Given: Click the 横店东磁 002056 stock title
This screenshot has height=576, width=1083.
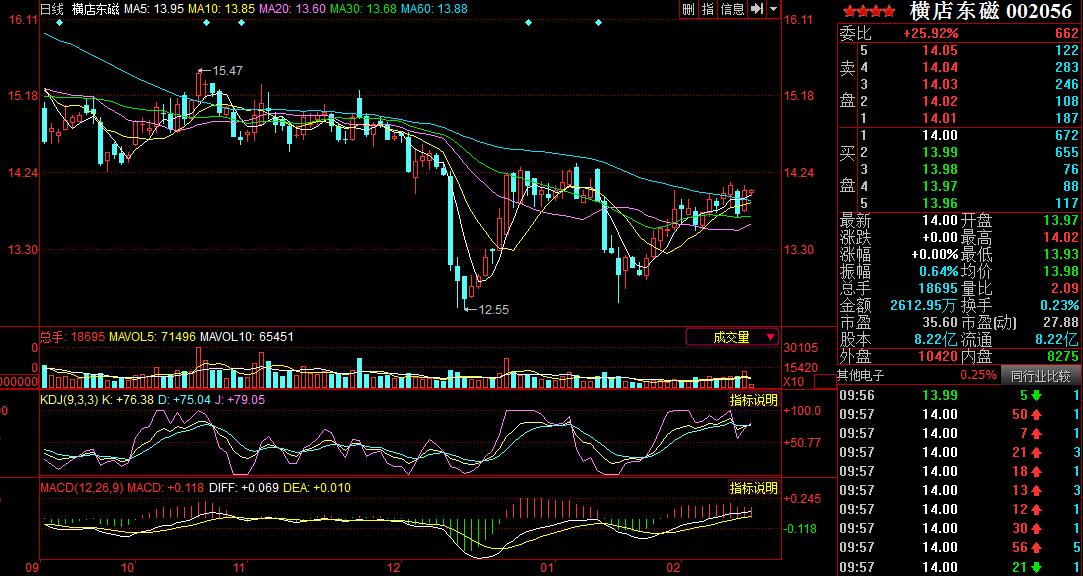Looking at the screenshot, I should pos(991,11).
